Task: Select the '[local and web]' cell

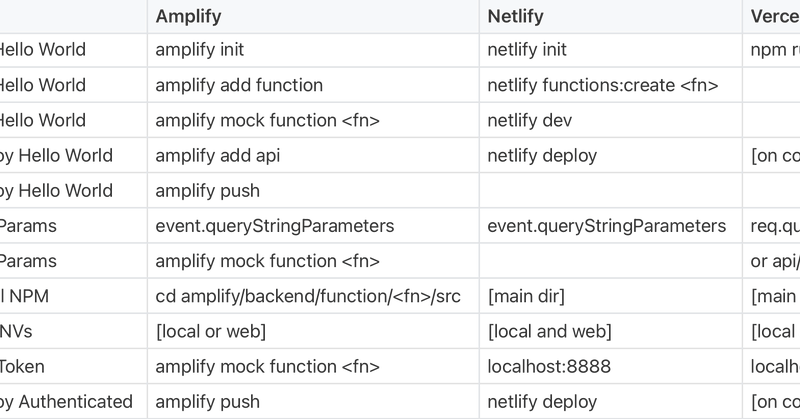Action: [x=611, y=332]
